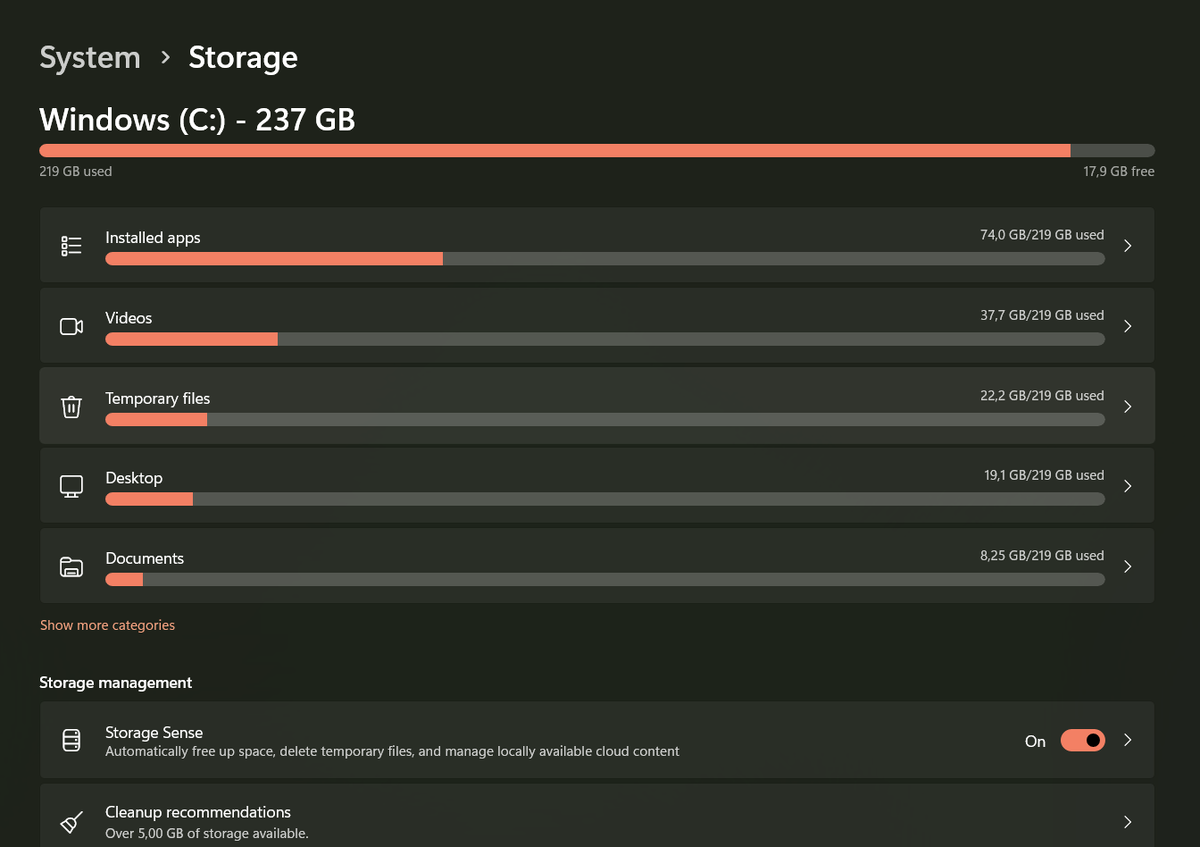Show more categories link

(107, 625)
